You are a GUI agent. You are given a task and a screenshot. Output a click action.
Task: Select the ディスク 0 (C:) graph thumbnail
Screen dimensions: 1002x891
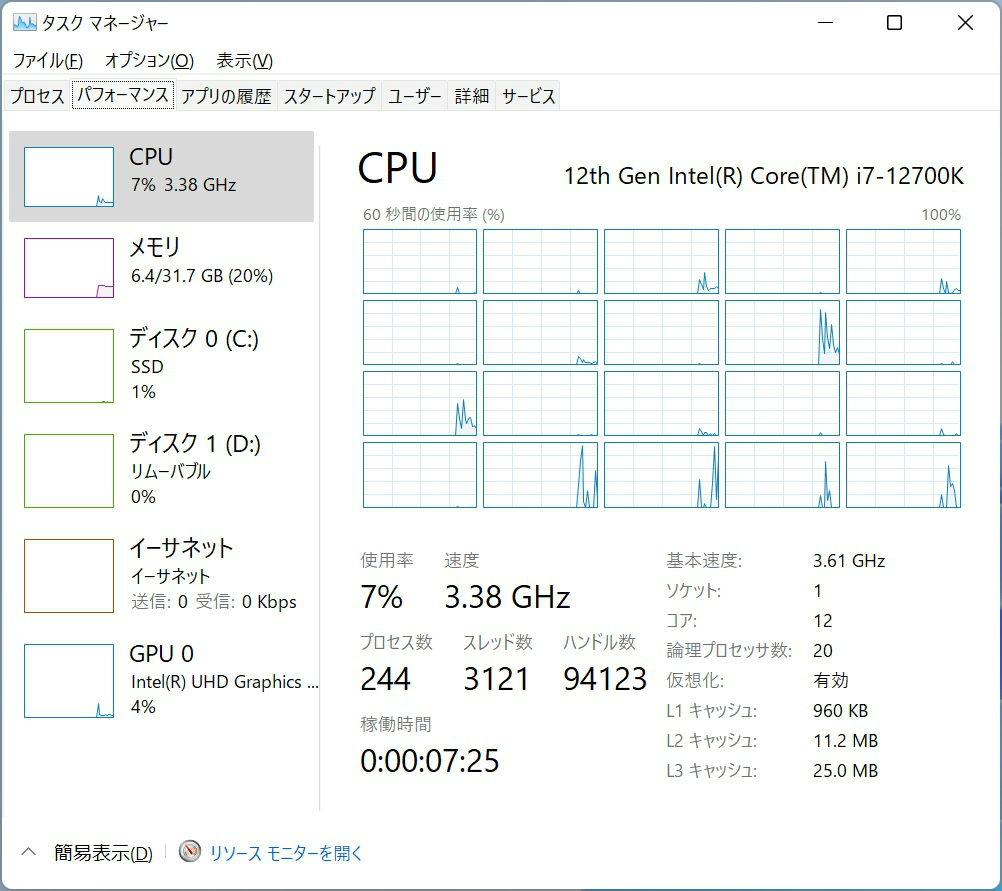point(69,366)
